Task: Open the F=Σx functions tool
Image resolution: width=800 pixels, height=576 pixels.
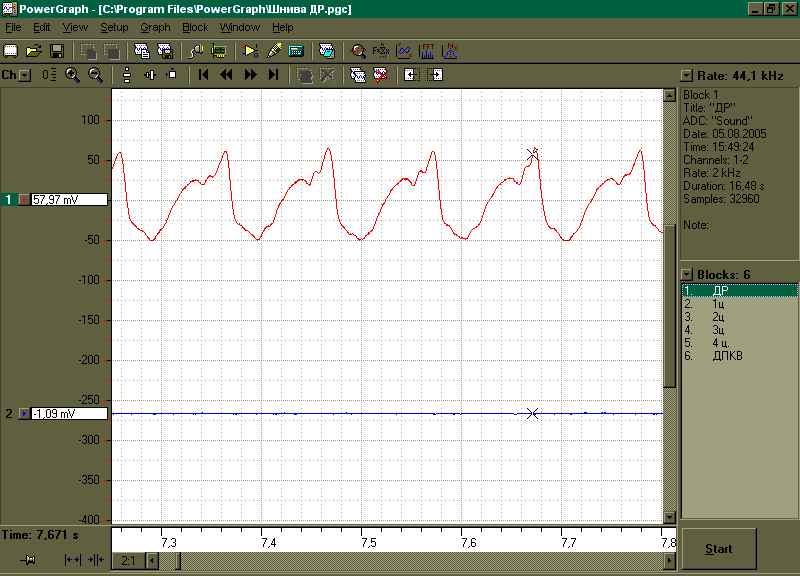Action: point(381,51)
